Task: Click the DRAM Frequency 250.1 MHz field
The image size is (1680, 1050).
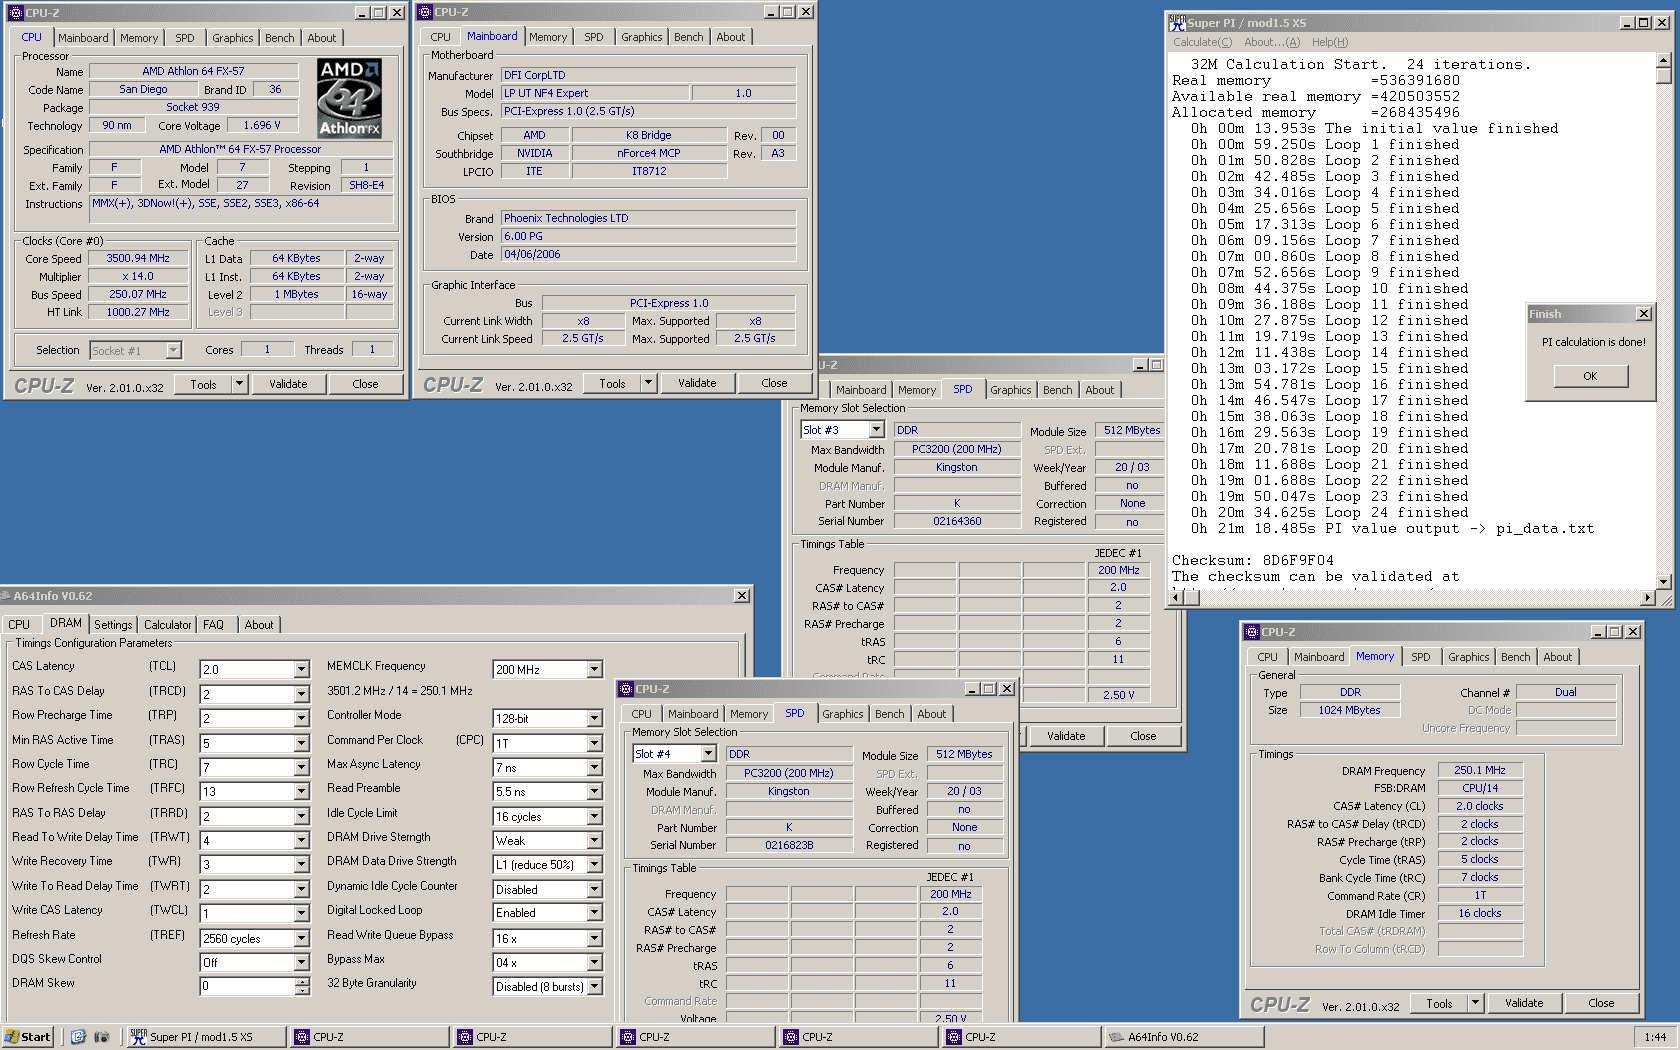Action: 1480,770
